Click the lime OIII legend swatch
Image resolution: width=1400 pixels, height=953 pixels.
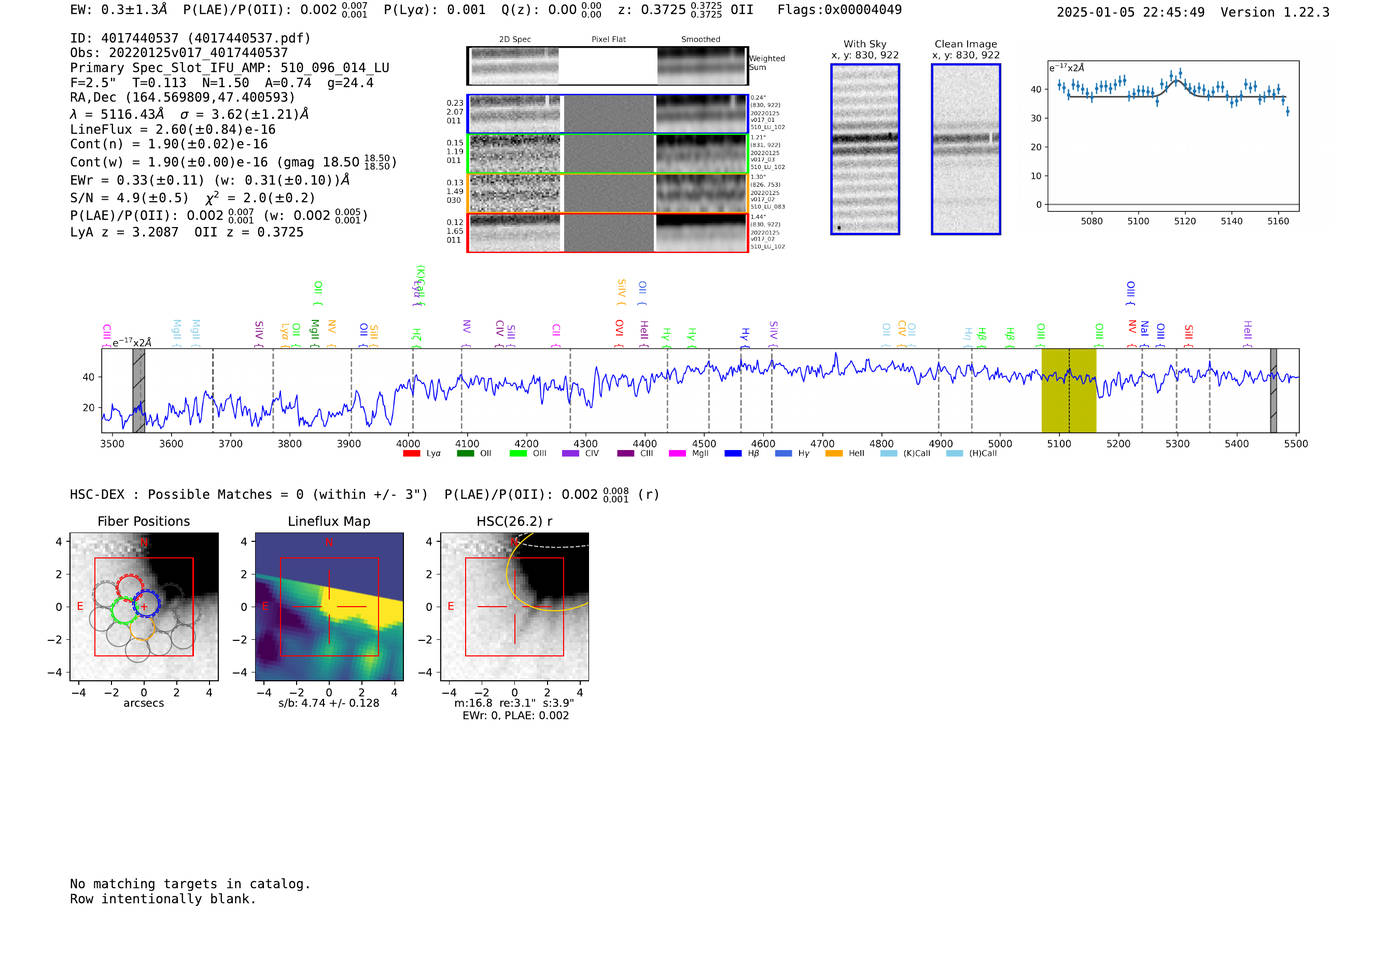click(517, 454)
